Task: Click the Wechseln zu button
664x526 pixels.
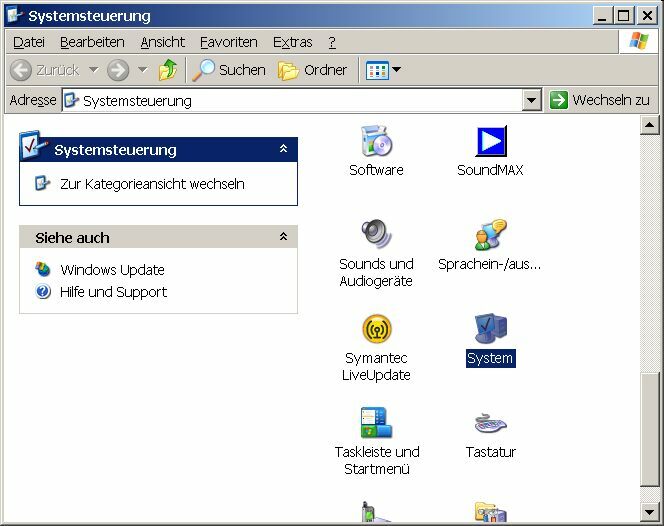Action: coord(600,100)
